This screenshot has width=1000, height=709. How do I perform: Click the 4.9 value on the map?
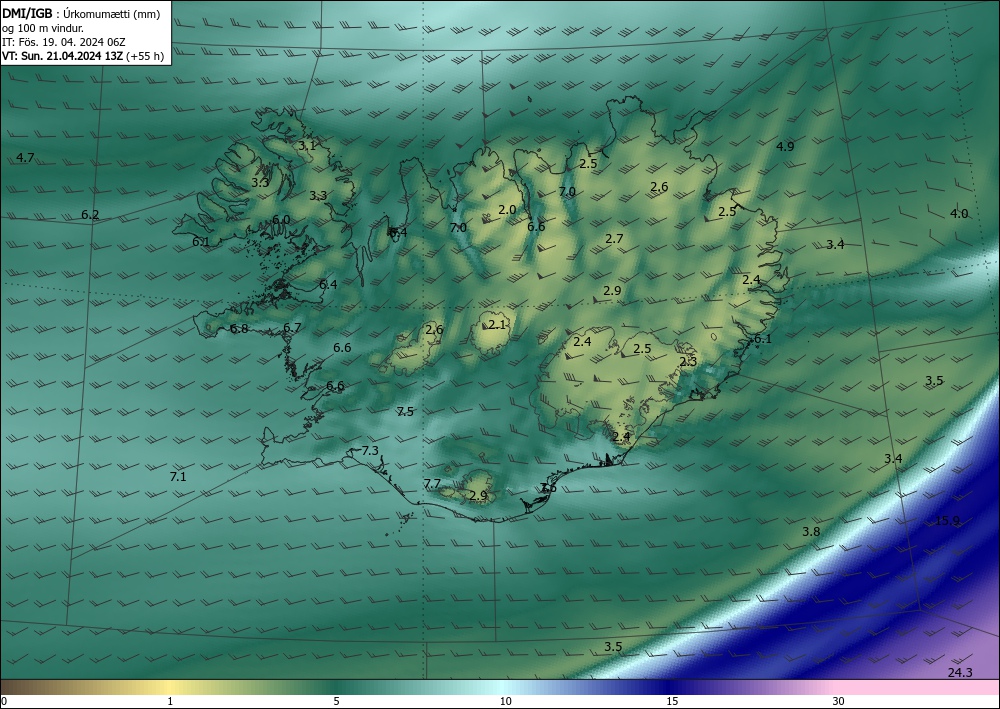(785, 146)
